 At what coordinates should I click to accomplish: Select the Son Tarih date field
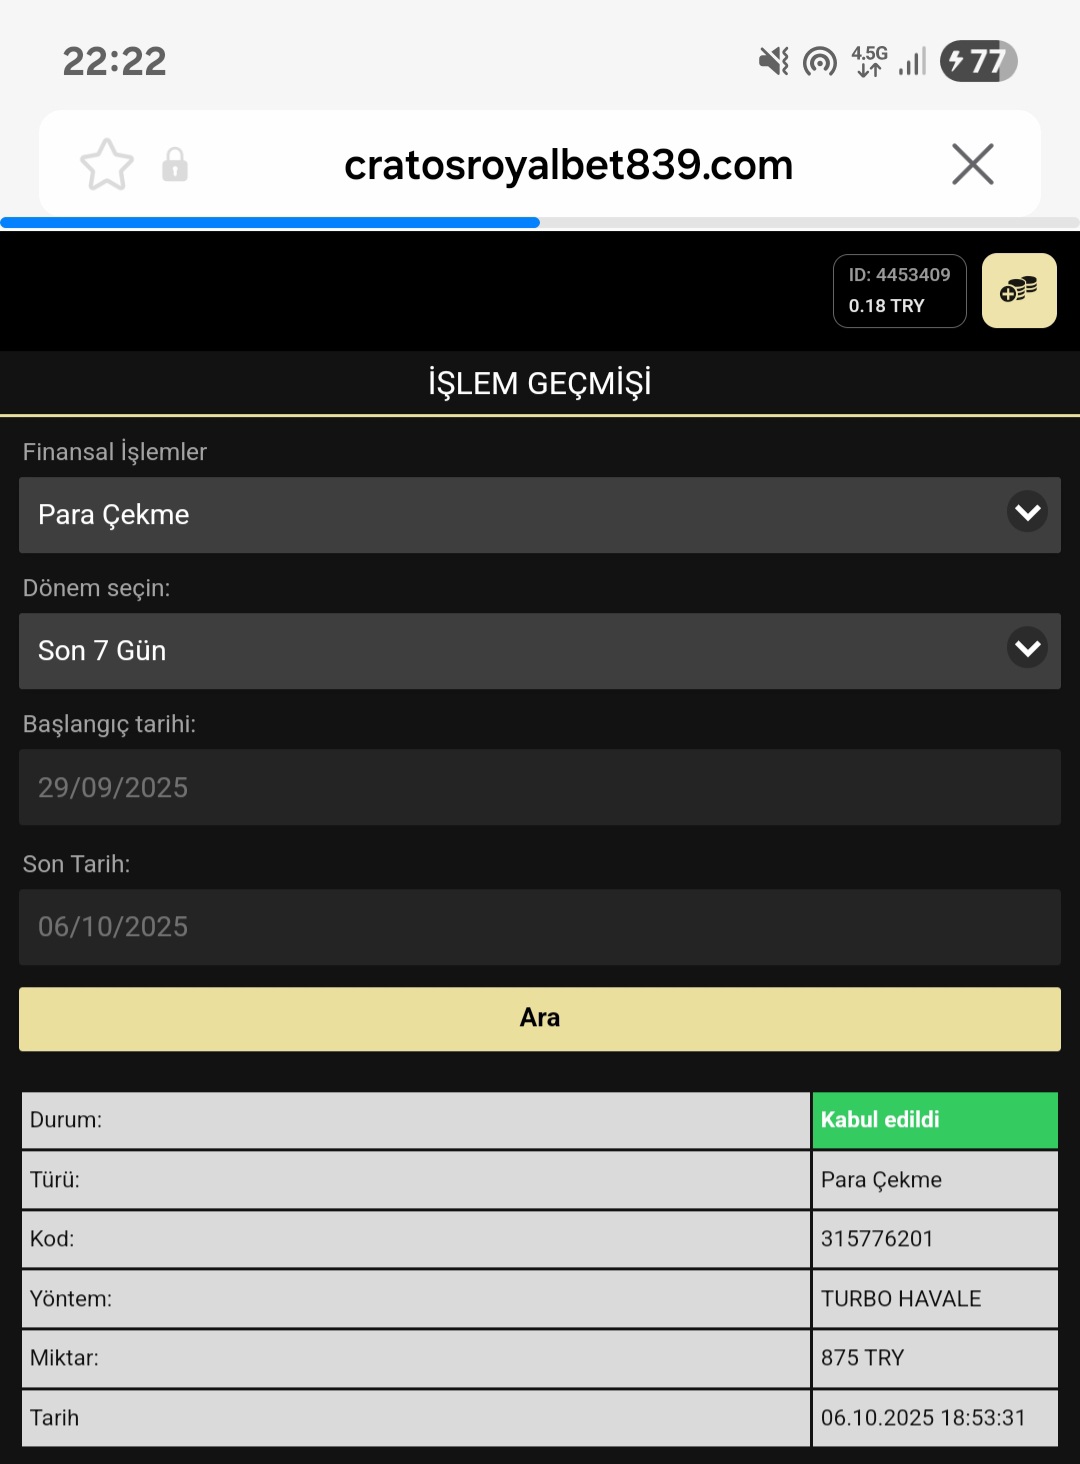coord(540,927)
